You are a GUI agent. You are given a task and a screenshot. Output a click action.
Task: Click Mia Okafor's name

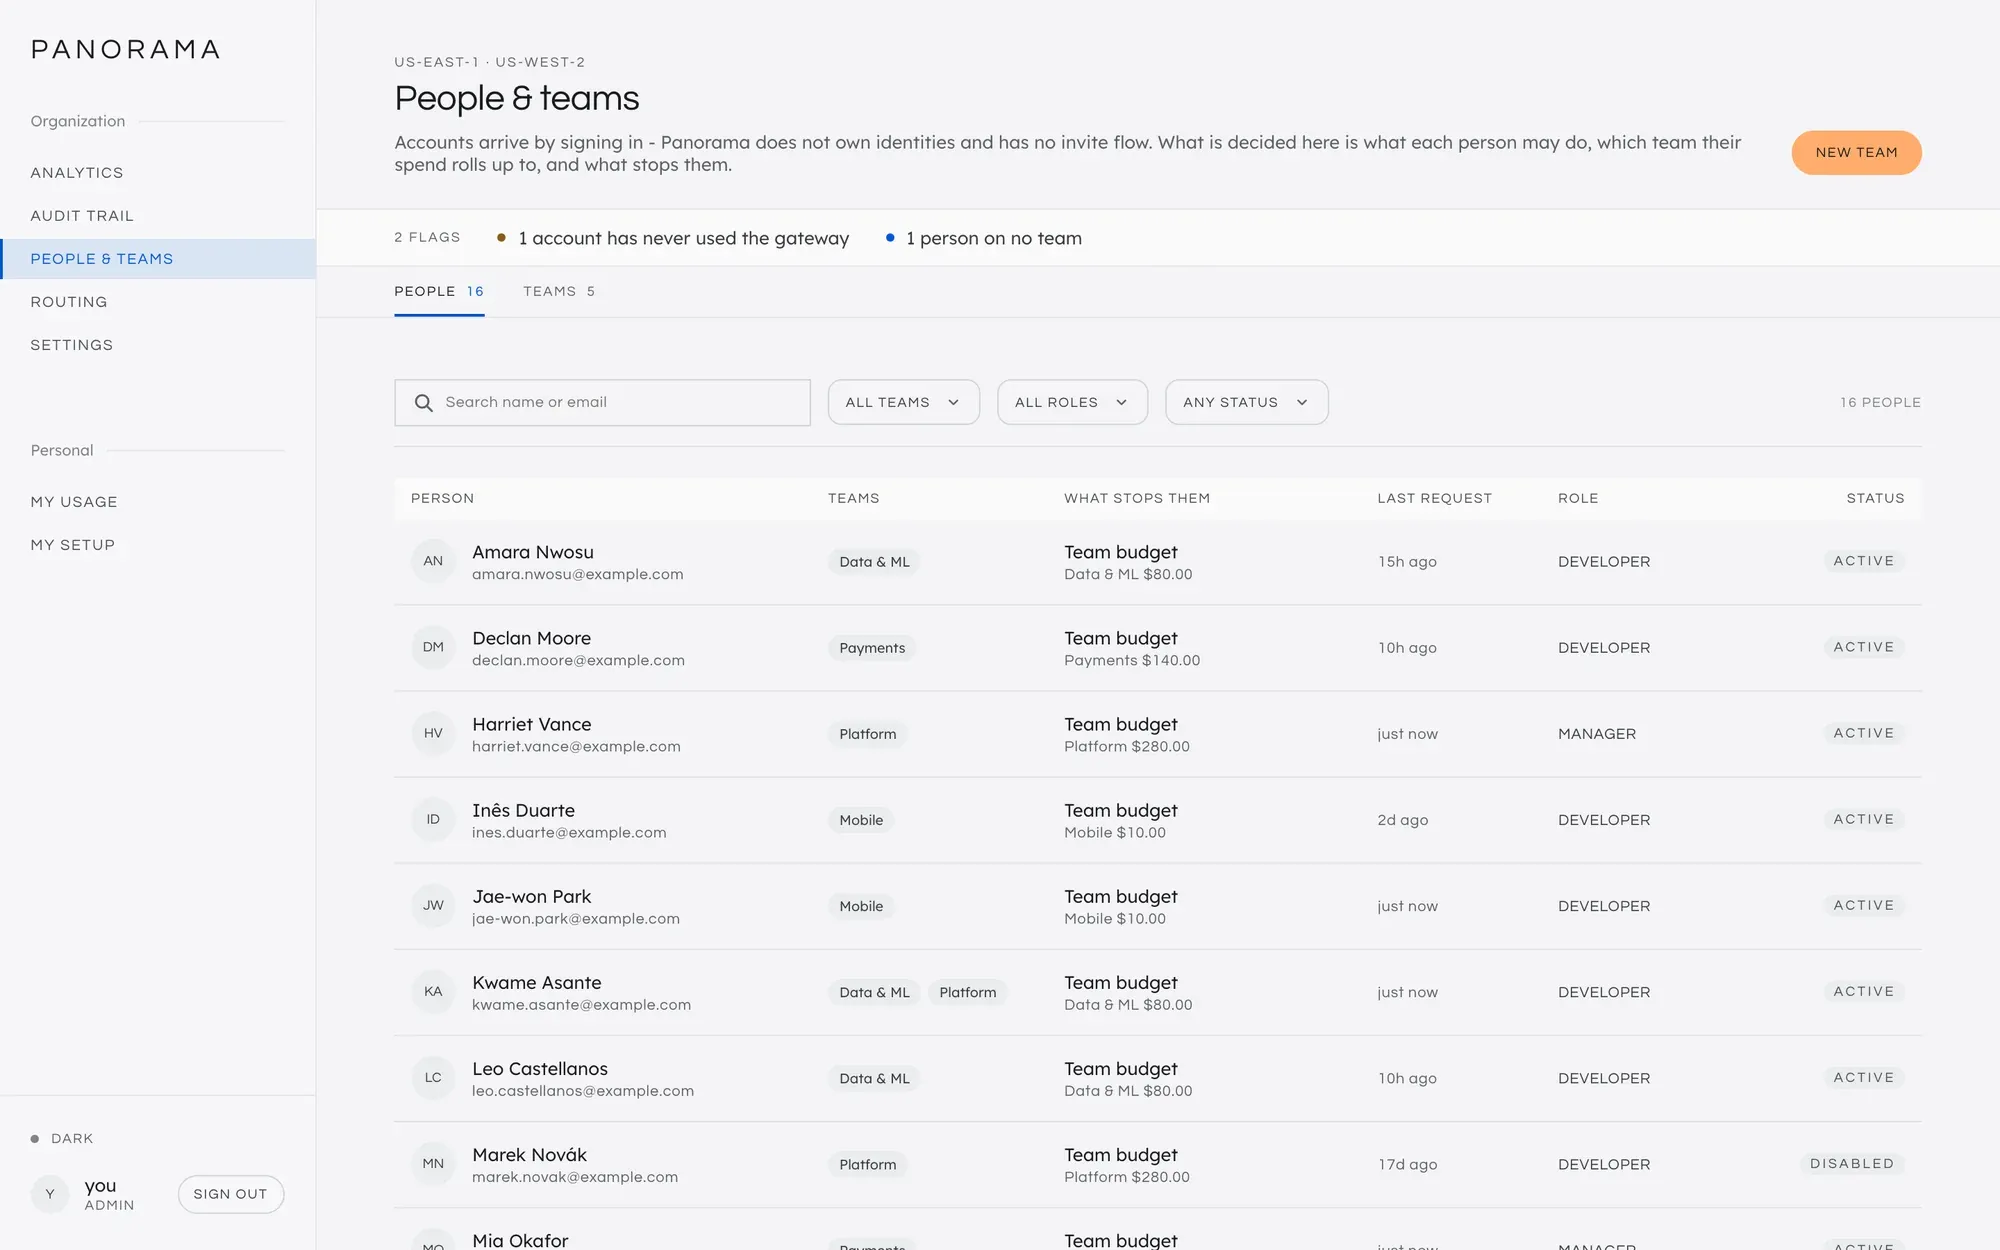(x=520, y=1240)
